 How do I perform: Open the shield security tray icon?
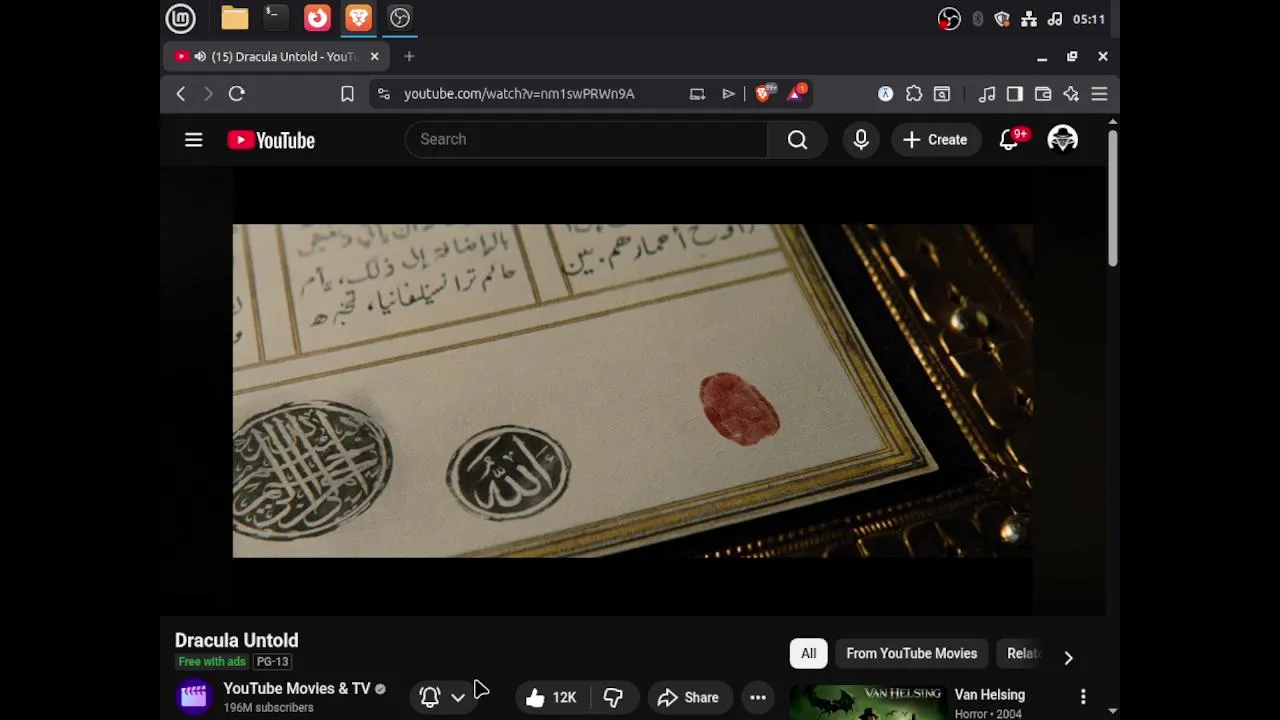coord(1002,19)
